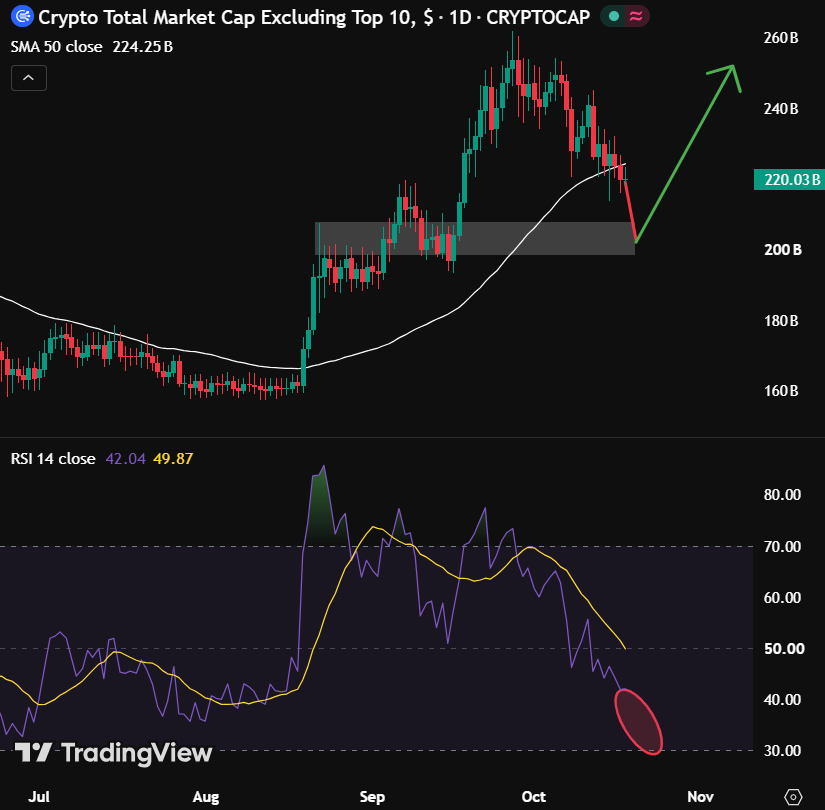Click the 50.00 RSI axis label
The image size is (825, 810).
pyautogui.click(x=784, y=648)
